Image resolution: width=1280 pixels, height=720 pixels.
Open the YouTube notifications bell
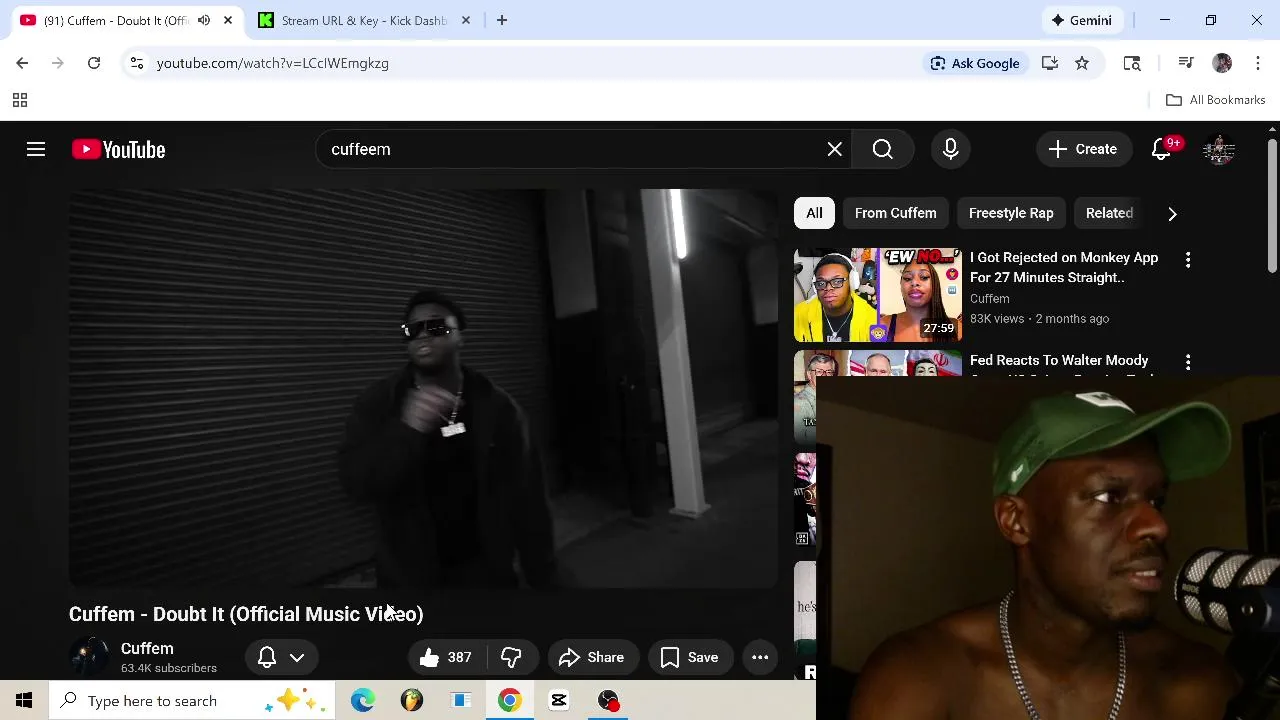tap(1162, 149)
